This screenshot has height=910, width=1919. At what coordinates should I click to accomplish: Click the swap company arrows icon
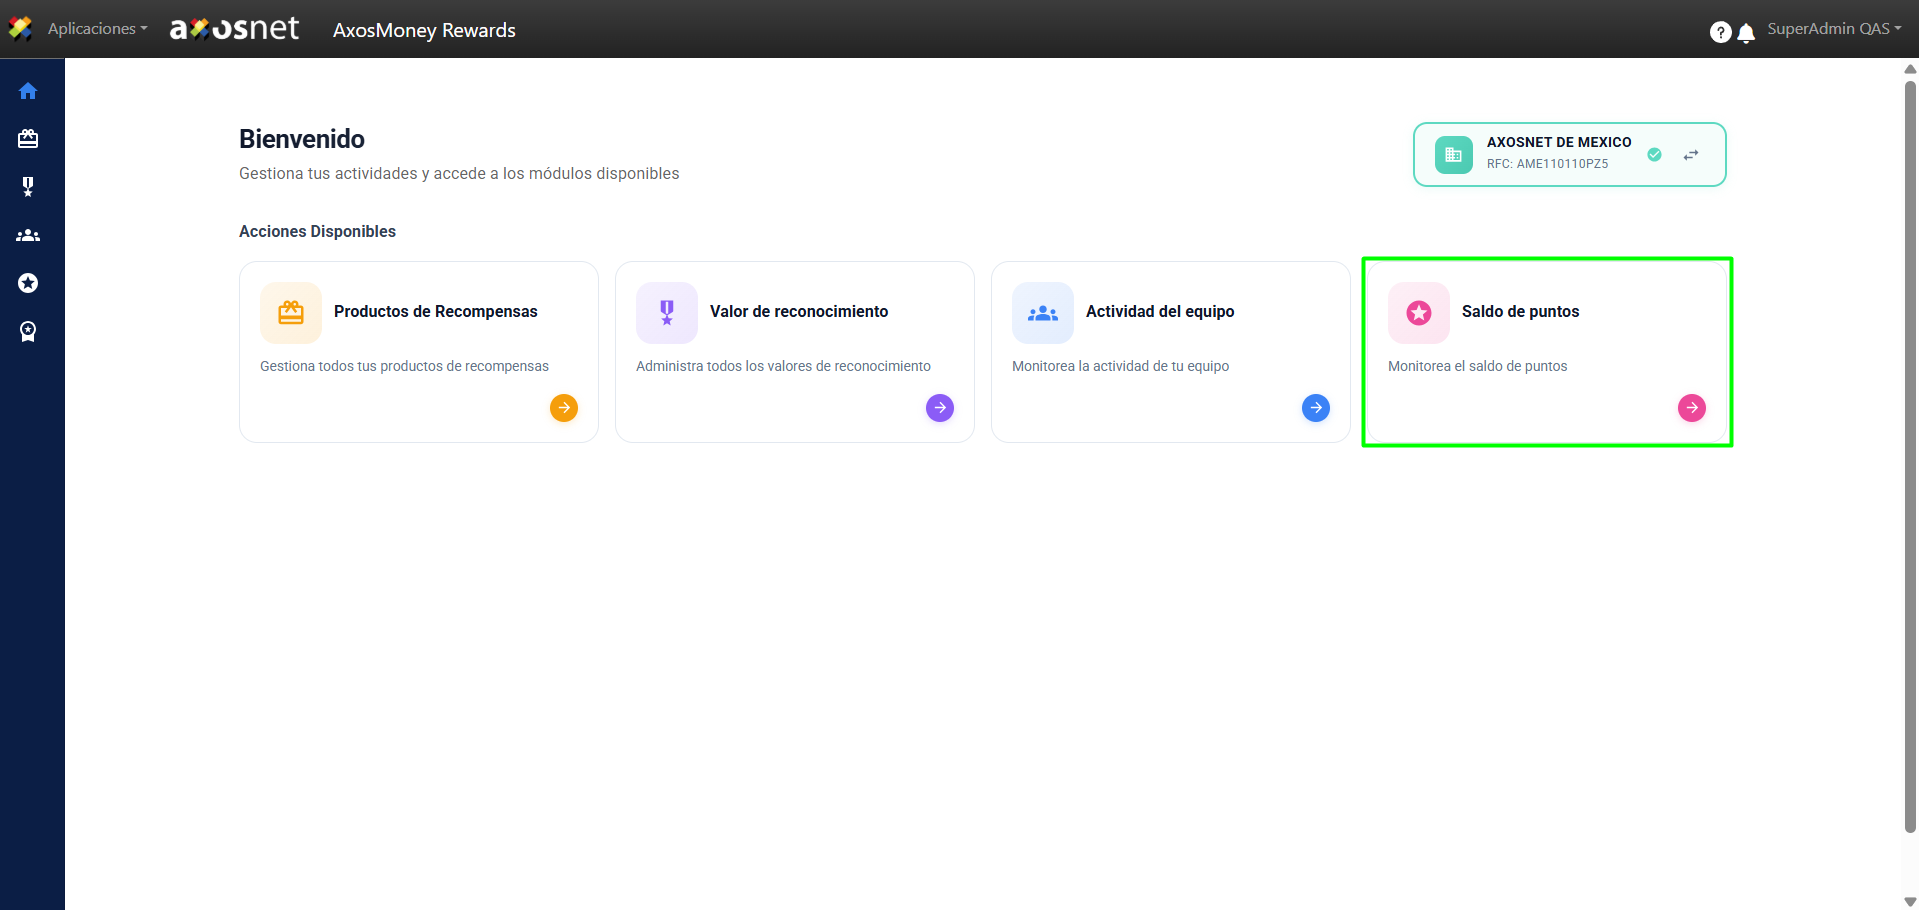tap(1690, 155)
